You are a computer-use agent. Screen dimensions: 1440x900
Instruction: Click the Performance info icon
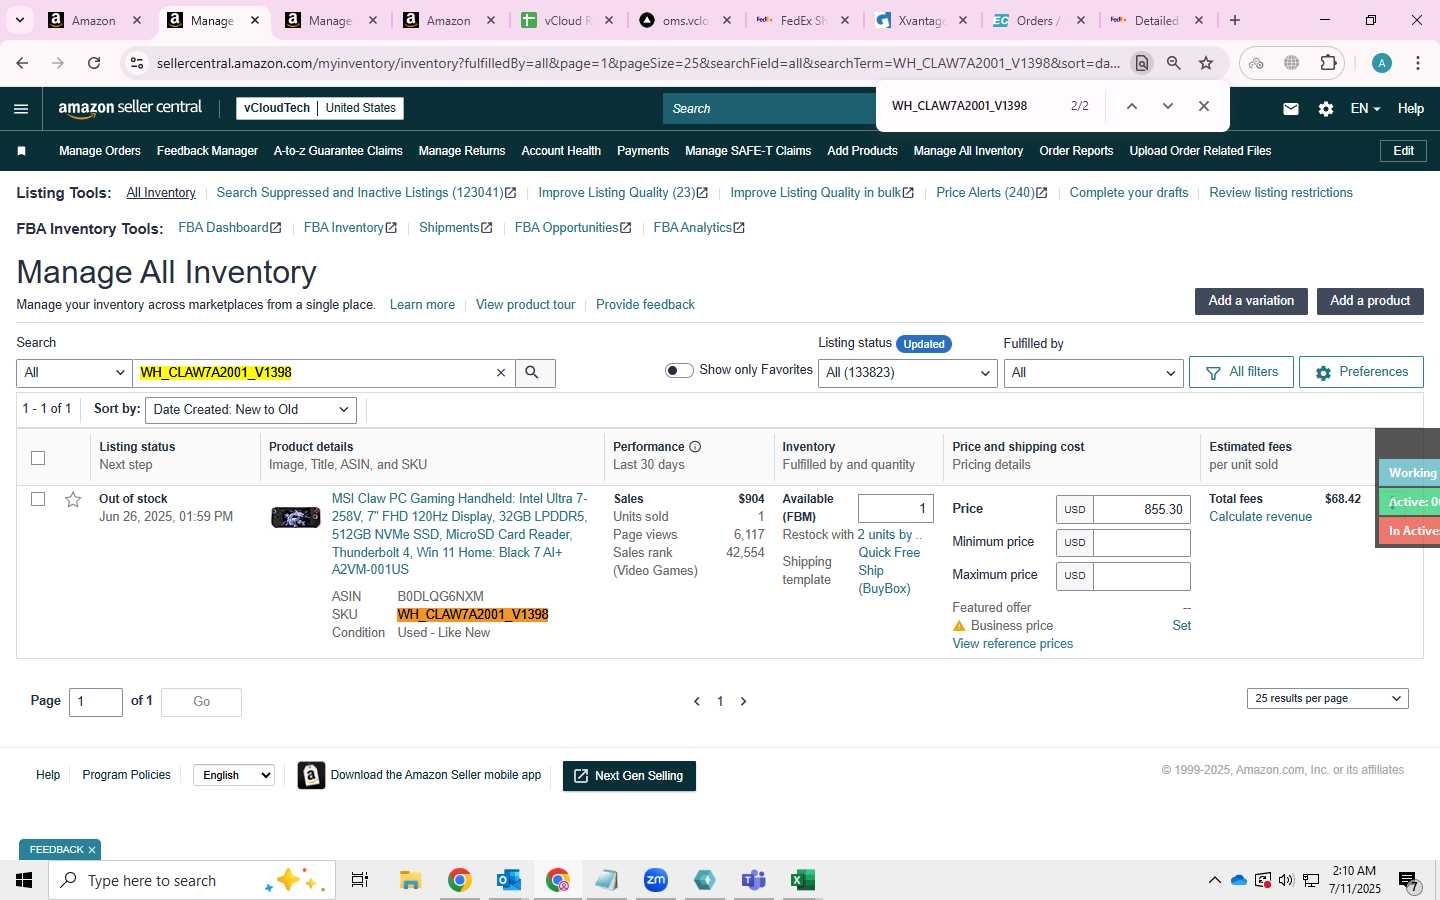pyautogui.click(x=695, y=447)
